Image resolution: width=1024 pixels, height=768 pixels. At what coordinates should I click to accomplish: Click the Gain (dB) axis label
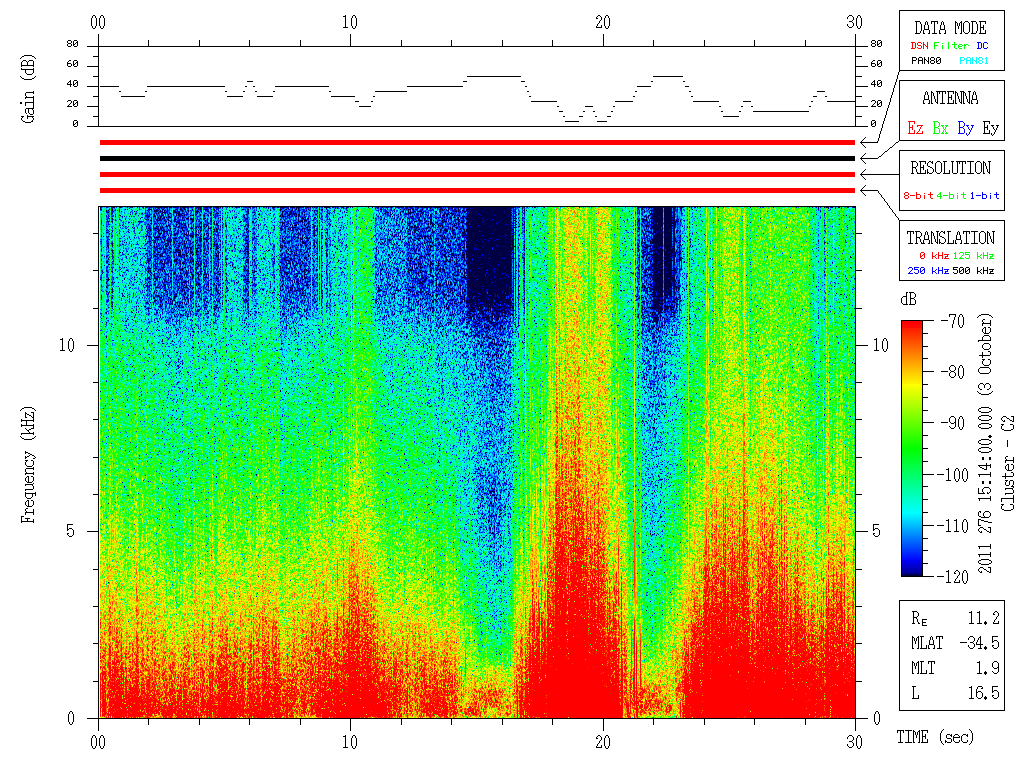[x=27, y=89]
